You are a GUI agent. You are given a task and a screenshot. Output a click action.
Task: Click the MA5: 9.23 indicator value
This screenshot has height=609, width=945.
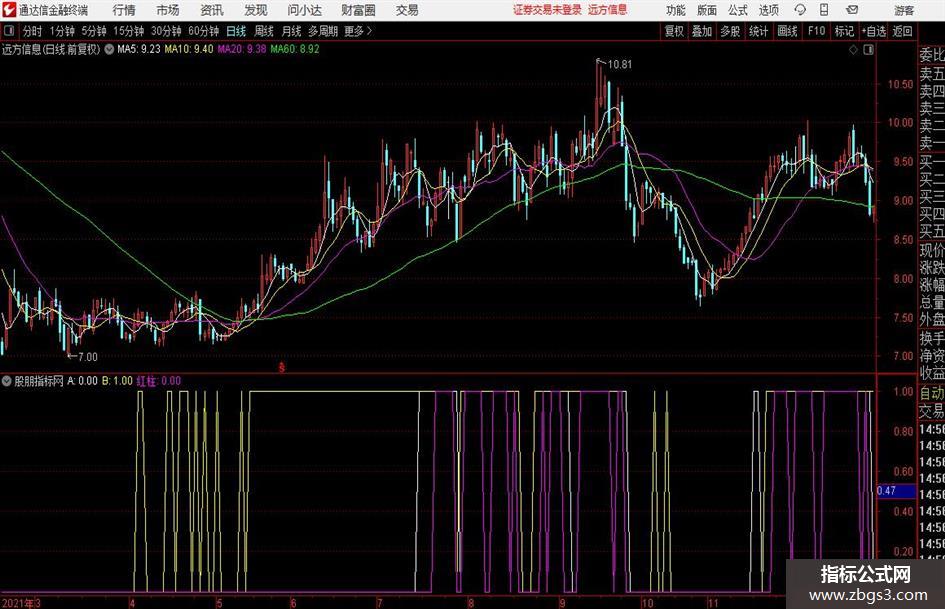(139, 49)
